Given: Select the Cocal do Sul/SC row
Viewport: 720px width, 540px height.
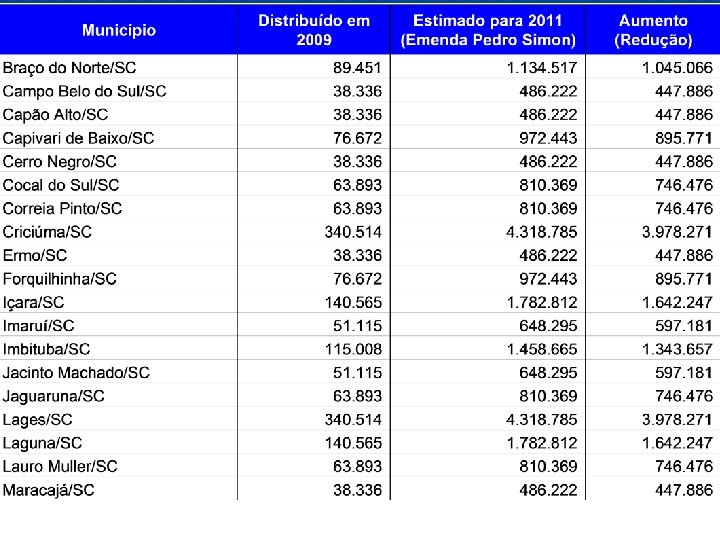Looking at the screenshot, I should click(x=360, y=185).
